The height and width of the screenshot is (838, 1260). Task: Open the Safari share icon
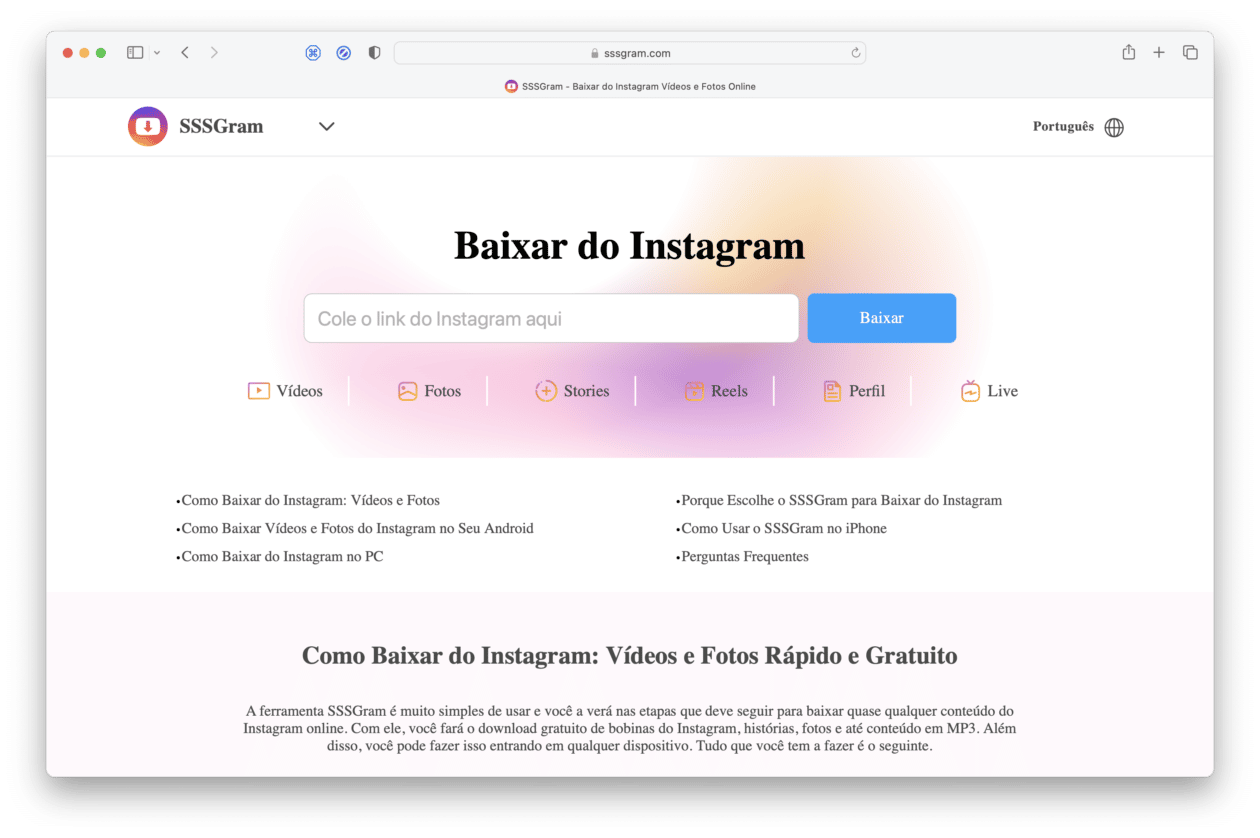point(1128,52)
